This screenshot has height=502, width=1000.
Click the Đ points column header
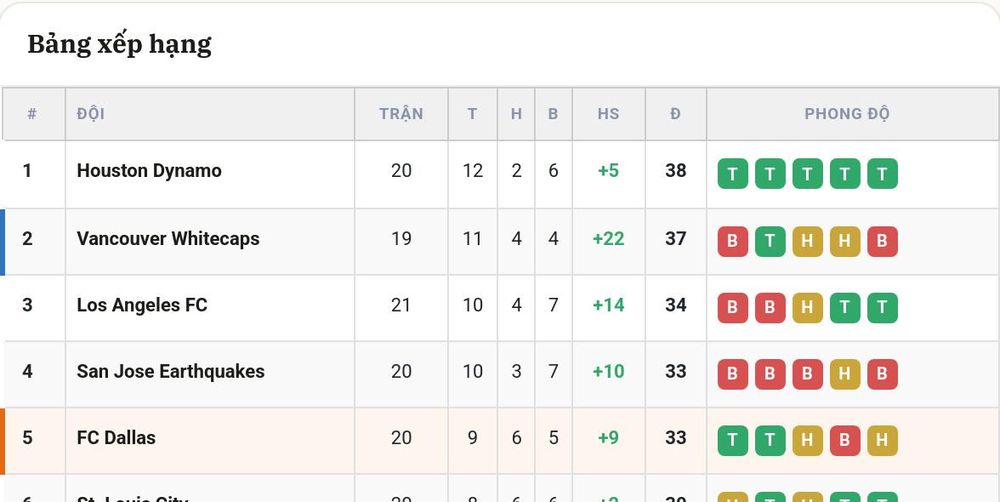click(x=675, y=114)
